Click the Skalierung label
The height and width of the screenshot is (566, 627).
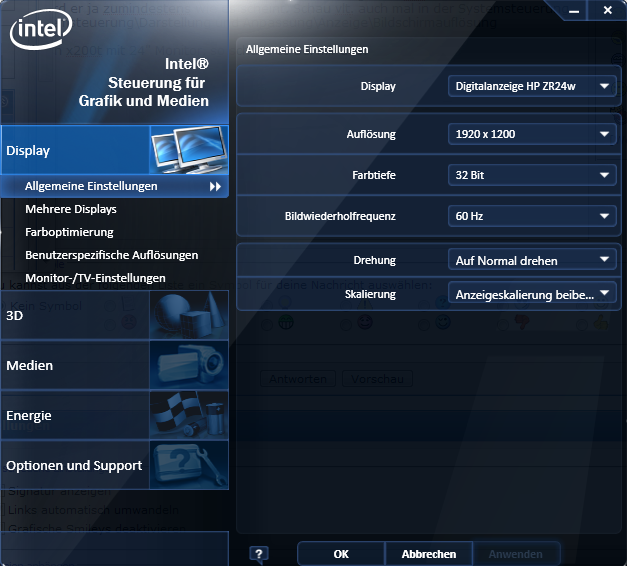pos(370,294)
